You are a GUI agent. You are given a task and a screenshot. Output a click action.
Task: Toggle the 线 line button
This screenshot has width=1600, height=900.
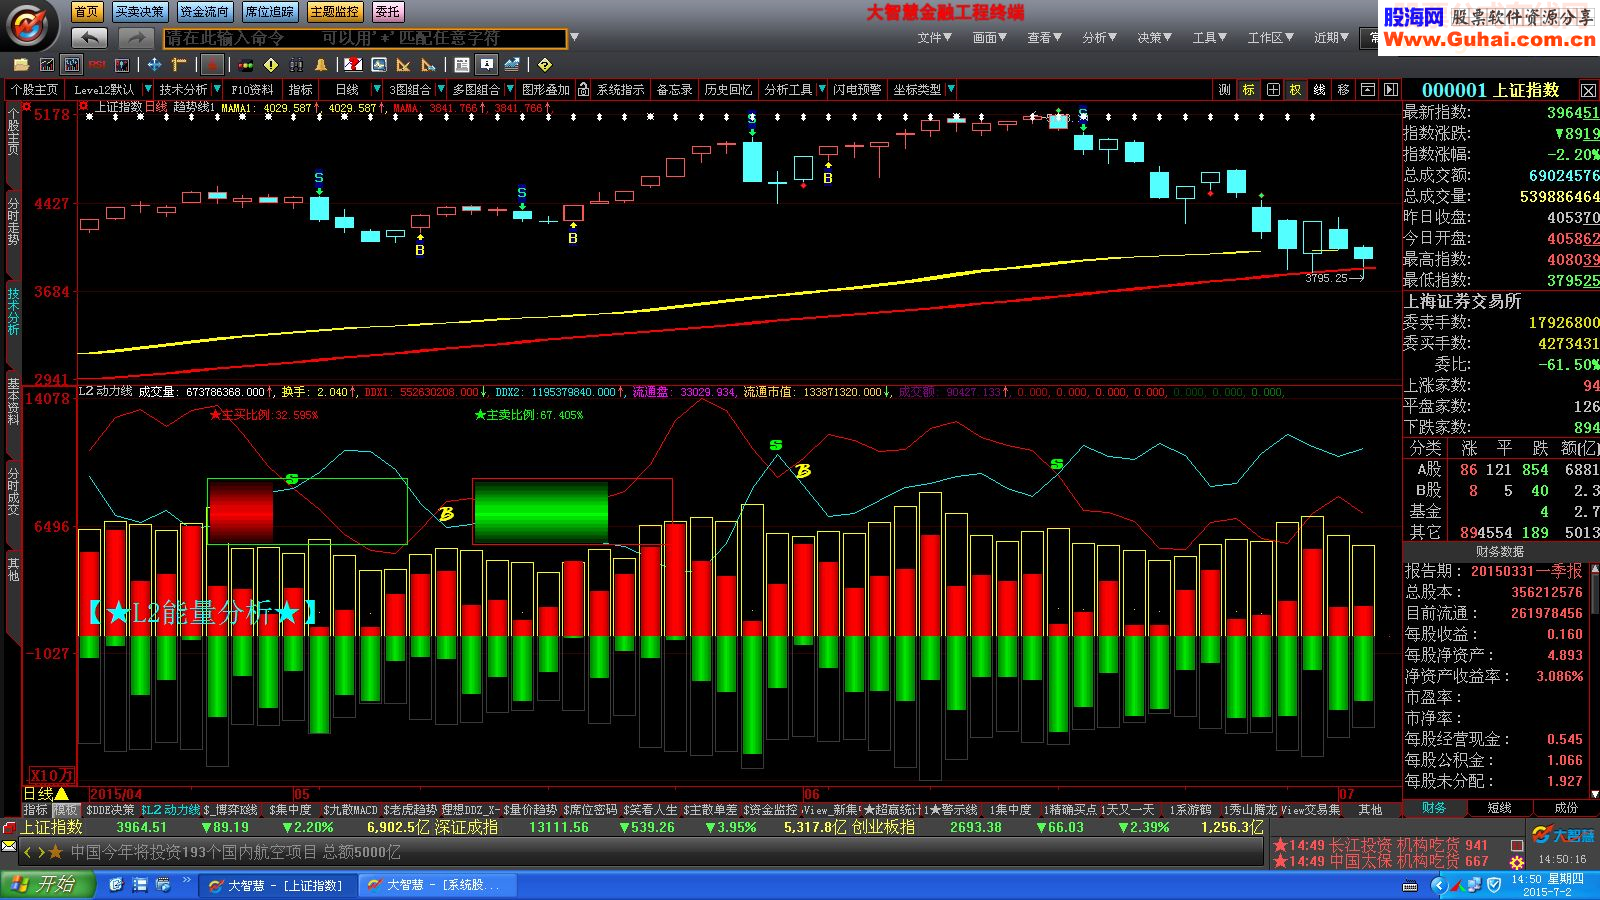1319,90
